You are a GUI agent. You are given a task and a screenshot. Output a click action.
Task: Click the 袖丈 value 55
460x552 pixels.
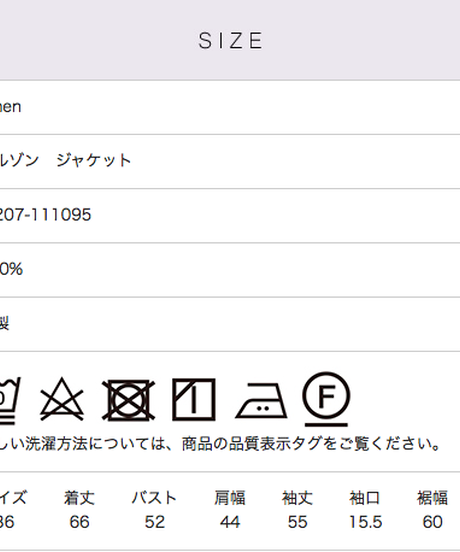click(x=297, y=522)
